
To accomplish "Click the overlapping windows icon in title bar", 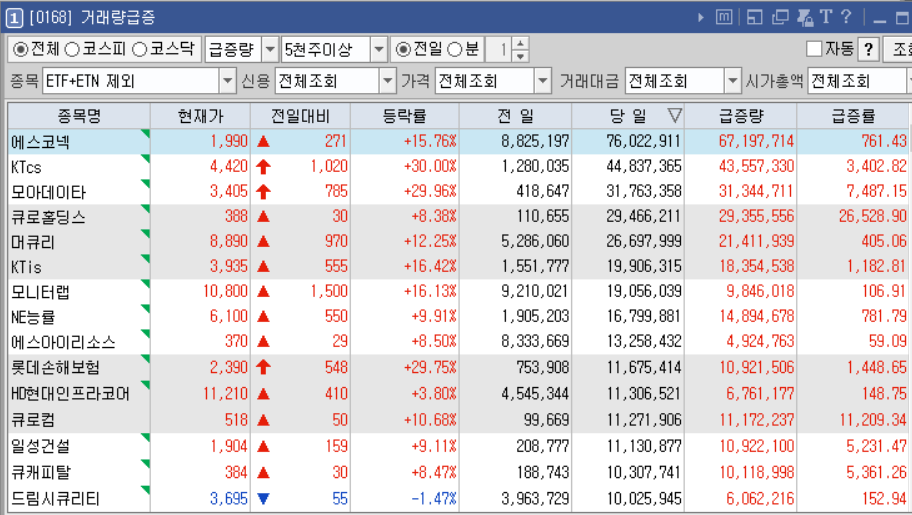I will [780, 17].
